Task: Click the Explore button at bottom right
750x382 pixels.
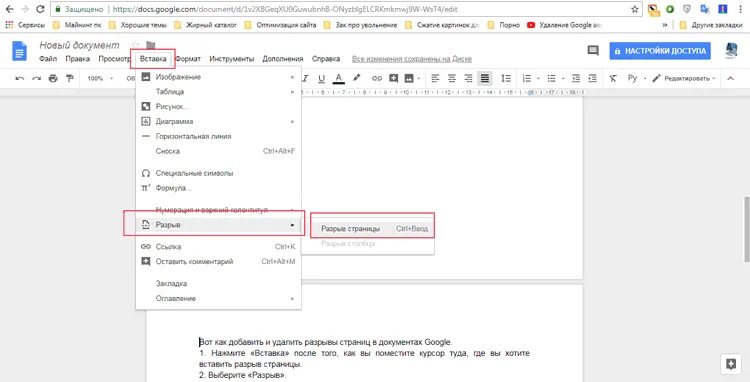Action: (x=730, y=364)
